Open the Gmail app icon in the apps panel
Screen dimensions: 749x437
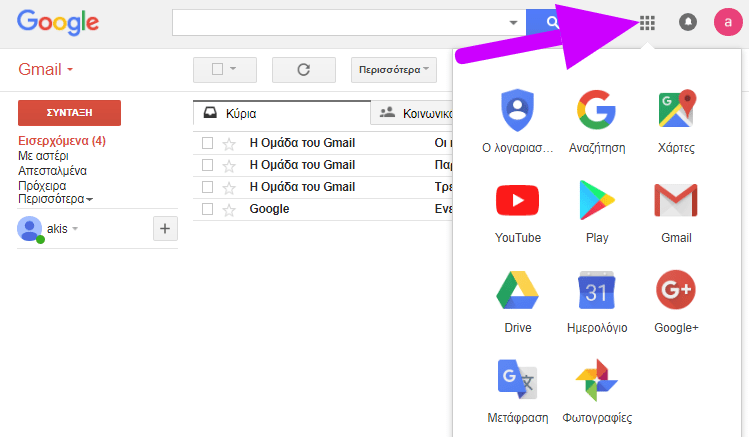[x=676, y=200]
